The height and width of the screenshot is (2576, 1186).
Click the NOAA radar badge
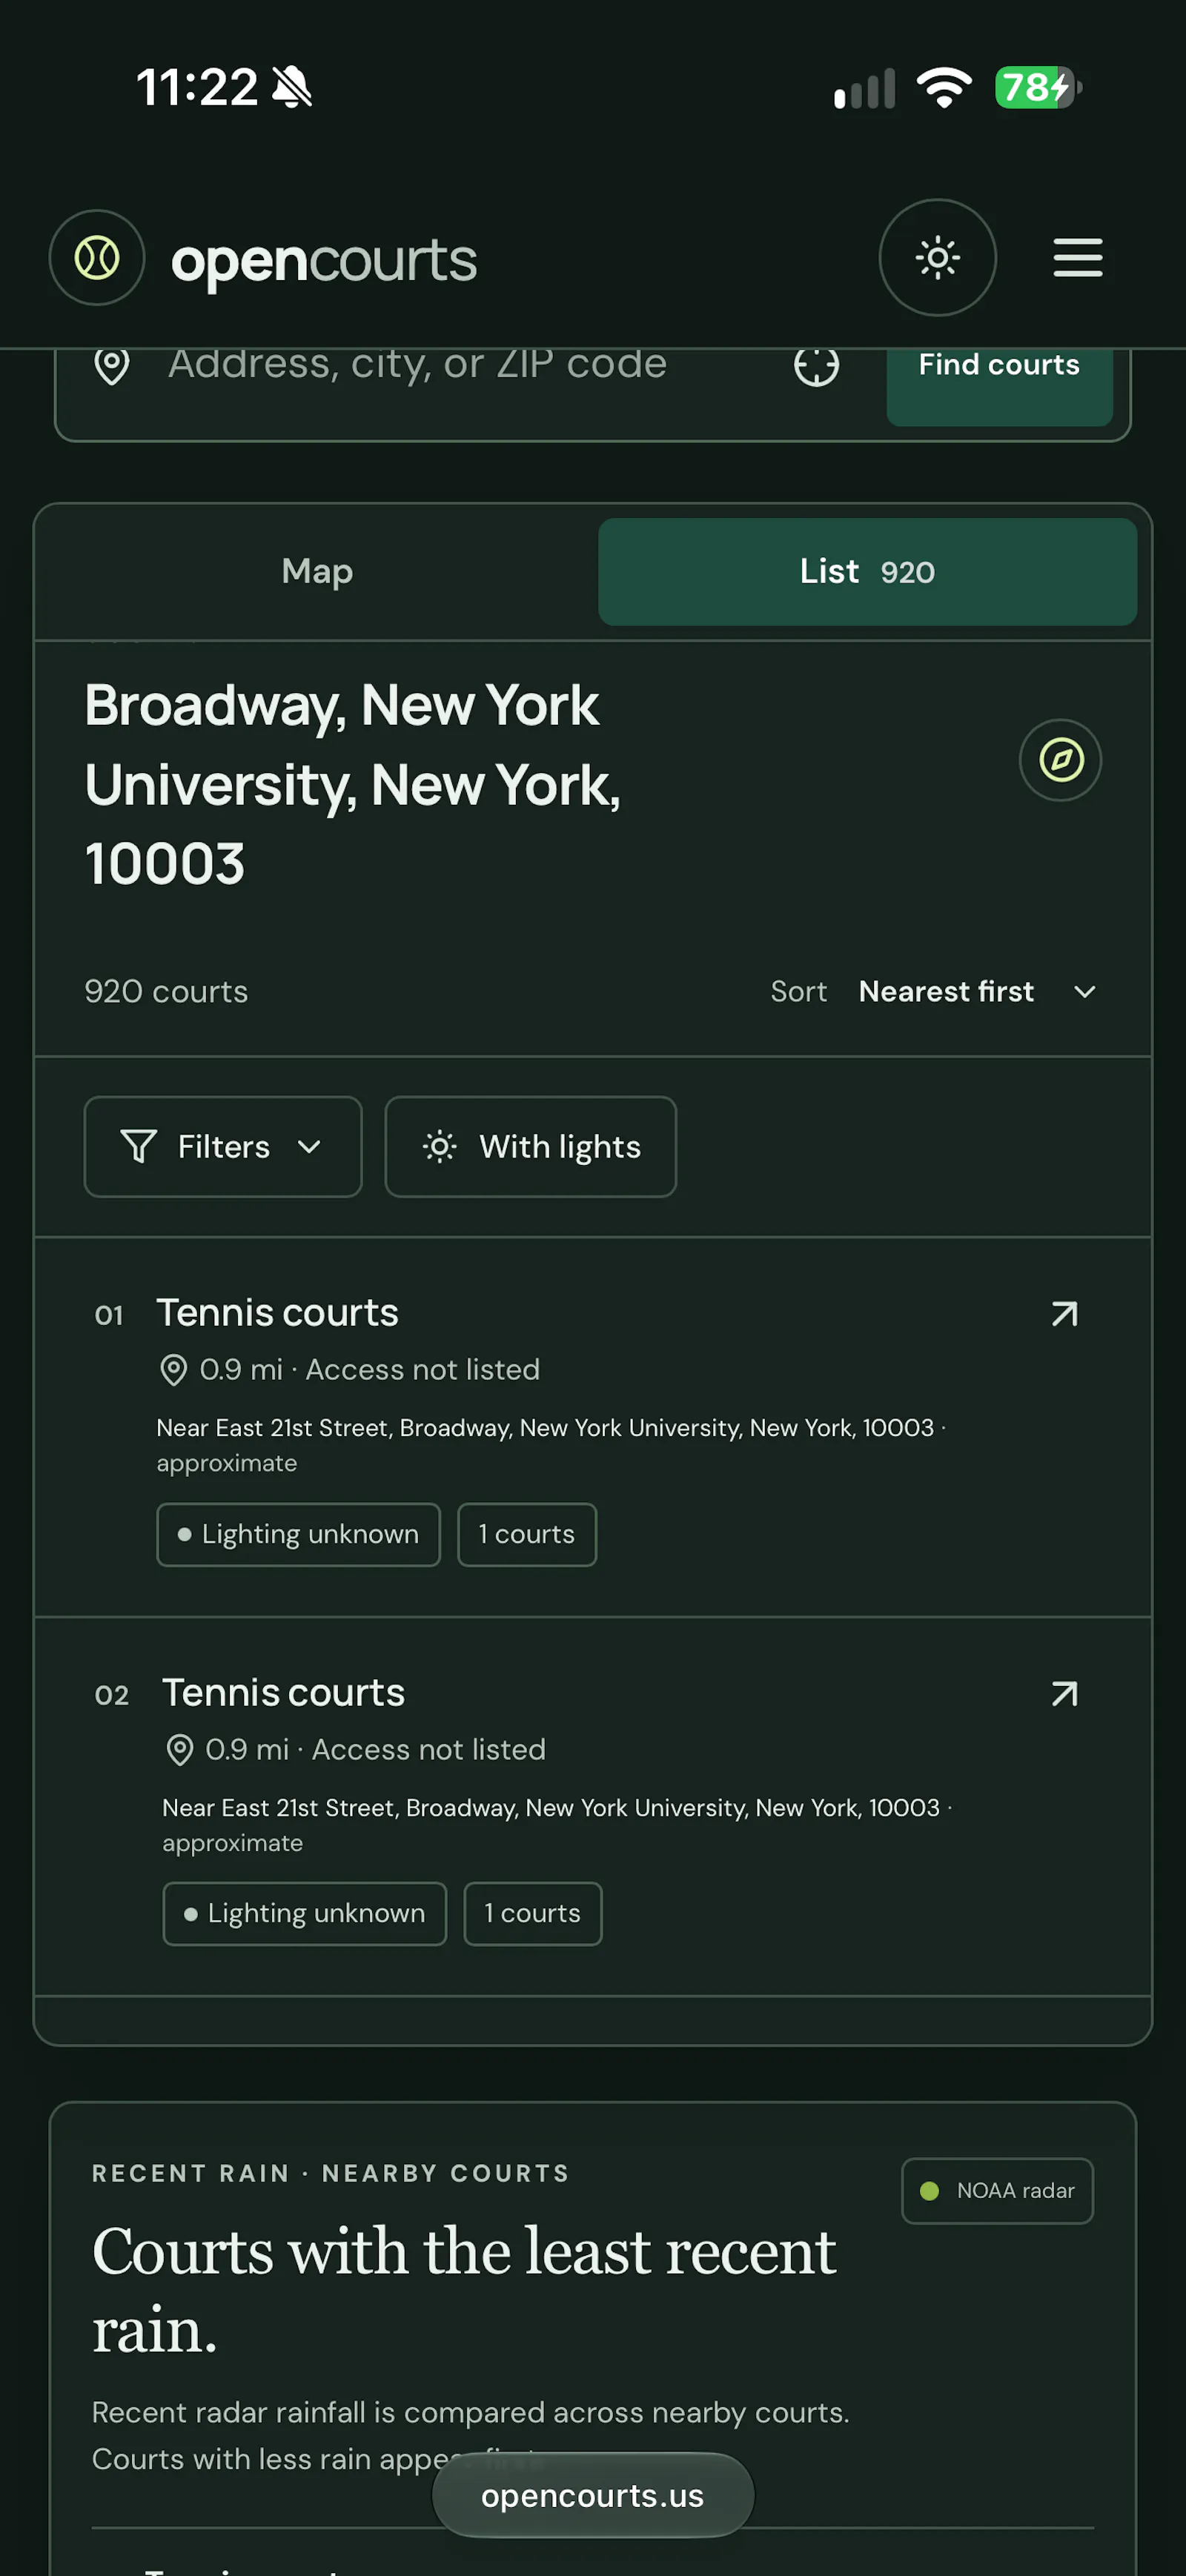coord(997,2190)
